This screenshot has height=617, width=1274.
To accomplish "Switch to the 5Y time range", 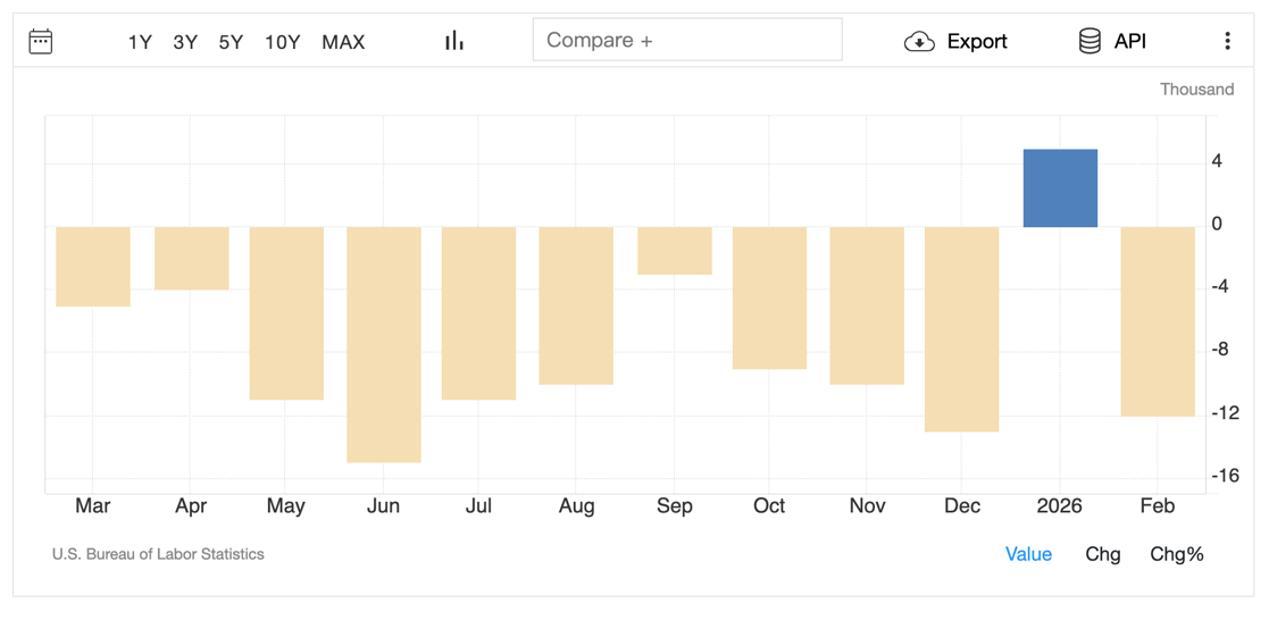I will coord(231,42).
